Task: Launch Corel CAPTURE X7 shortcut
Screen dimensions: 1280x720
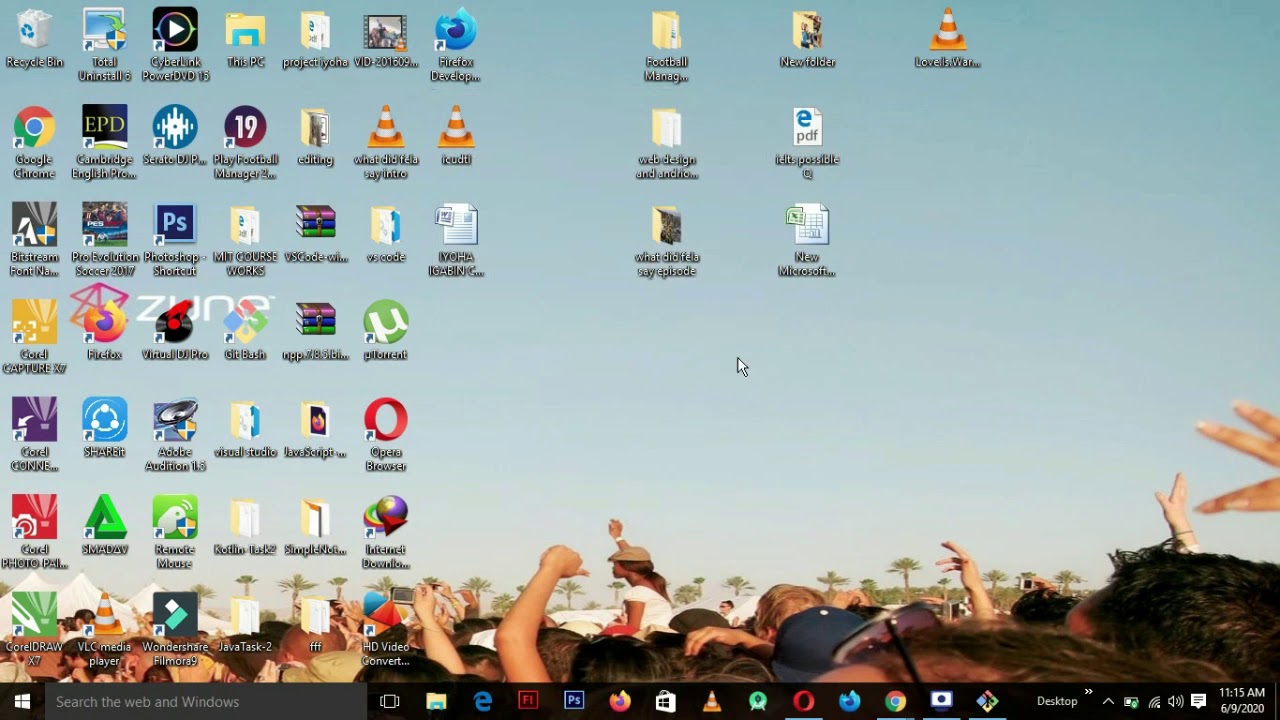Action: 34,337
